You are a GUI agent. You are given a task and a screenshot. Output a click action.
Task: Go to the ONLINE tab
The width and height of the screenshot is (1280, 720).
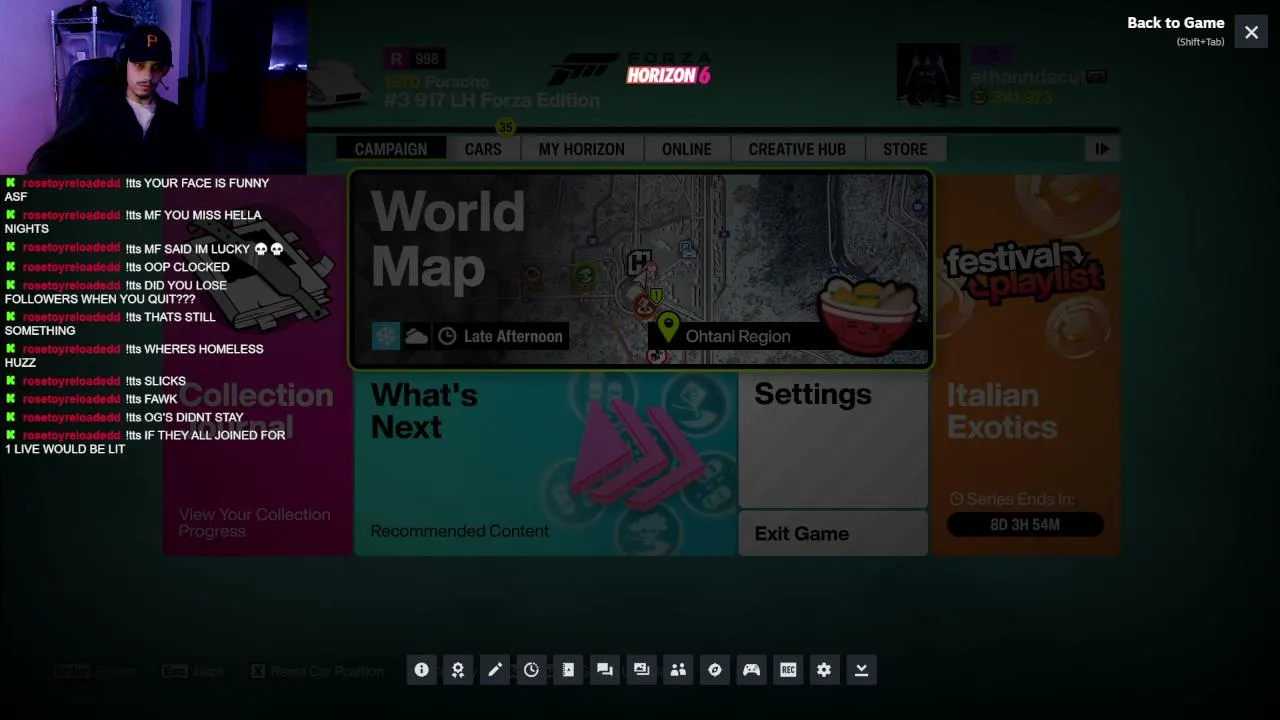point(687,149)
